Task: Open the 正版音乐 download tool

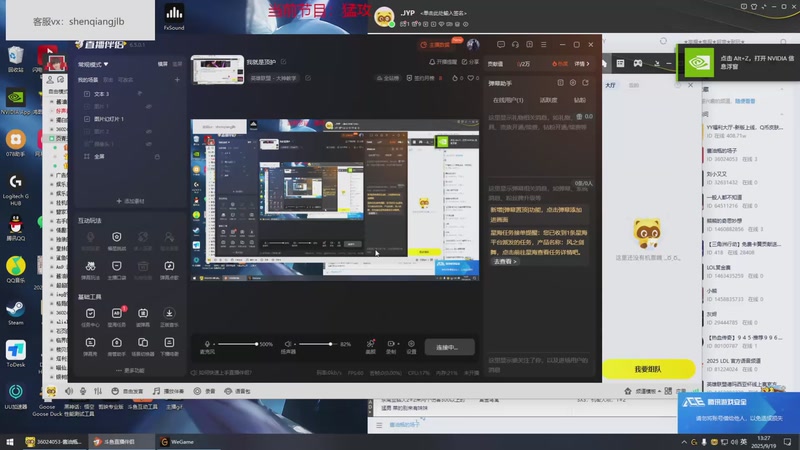Action: click(x=169, y=317)
